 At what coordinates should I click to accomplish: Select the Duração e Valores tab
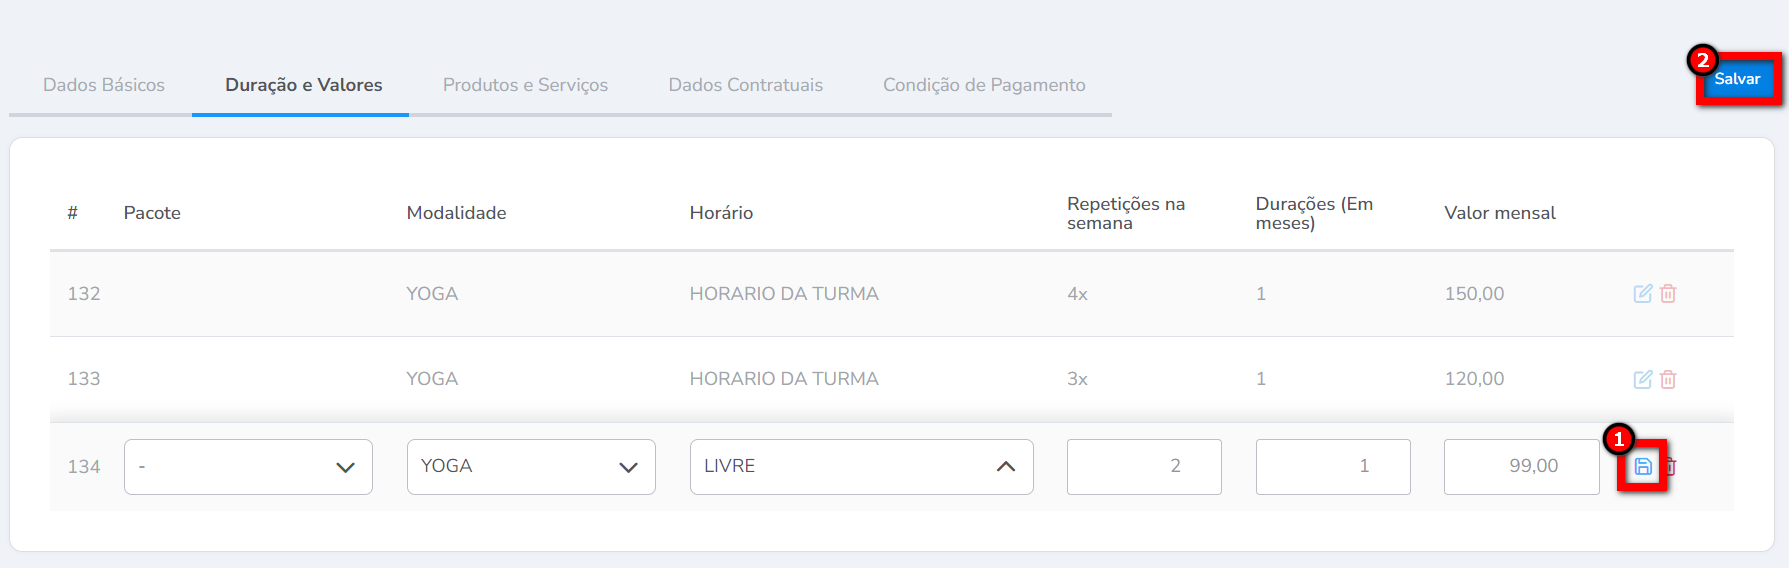303,85
